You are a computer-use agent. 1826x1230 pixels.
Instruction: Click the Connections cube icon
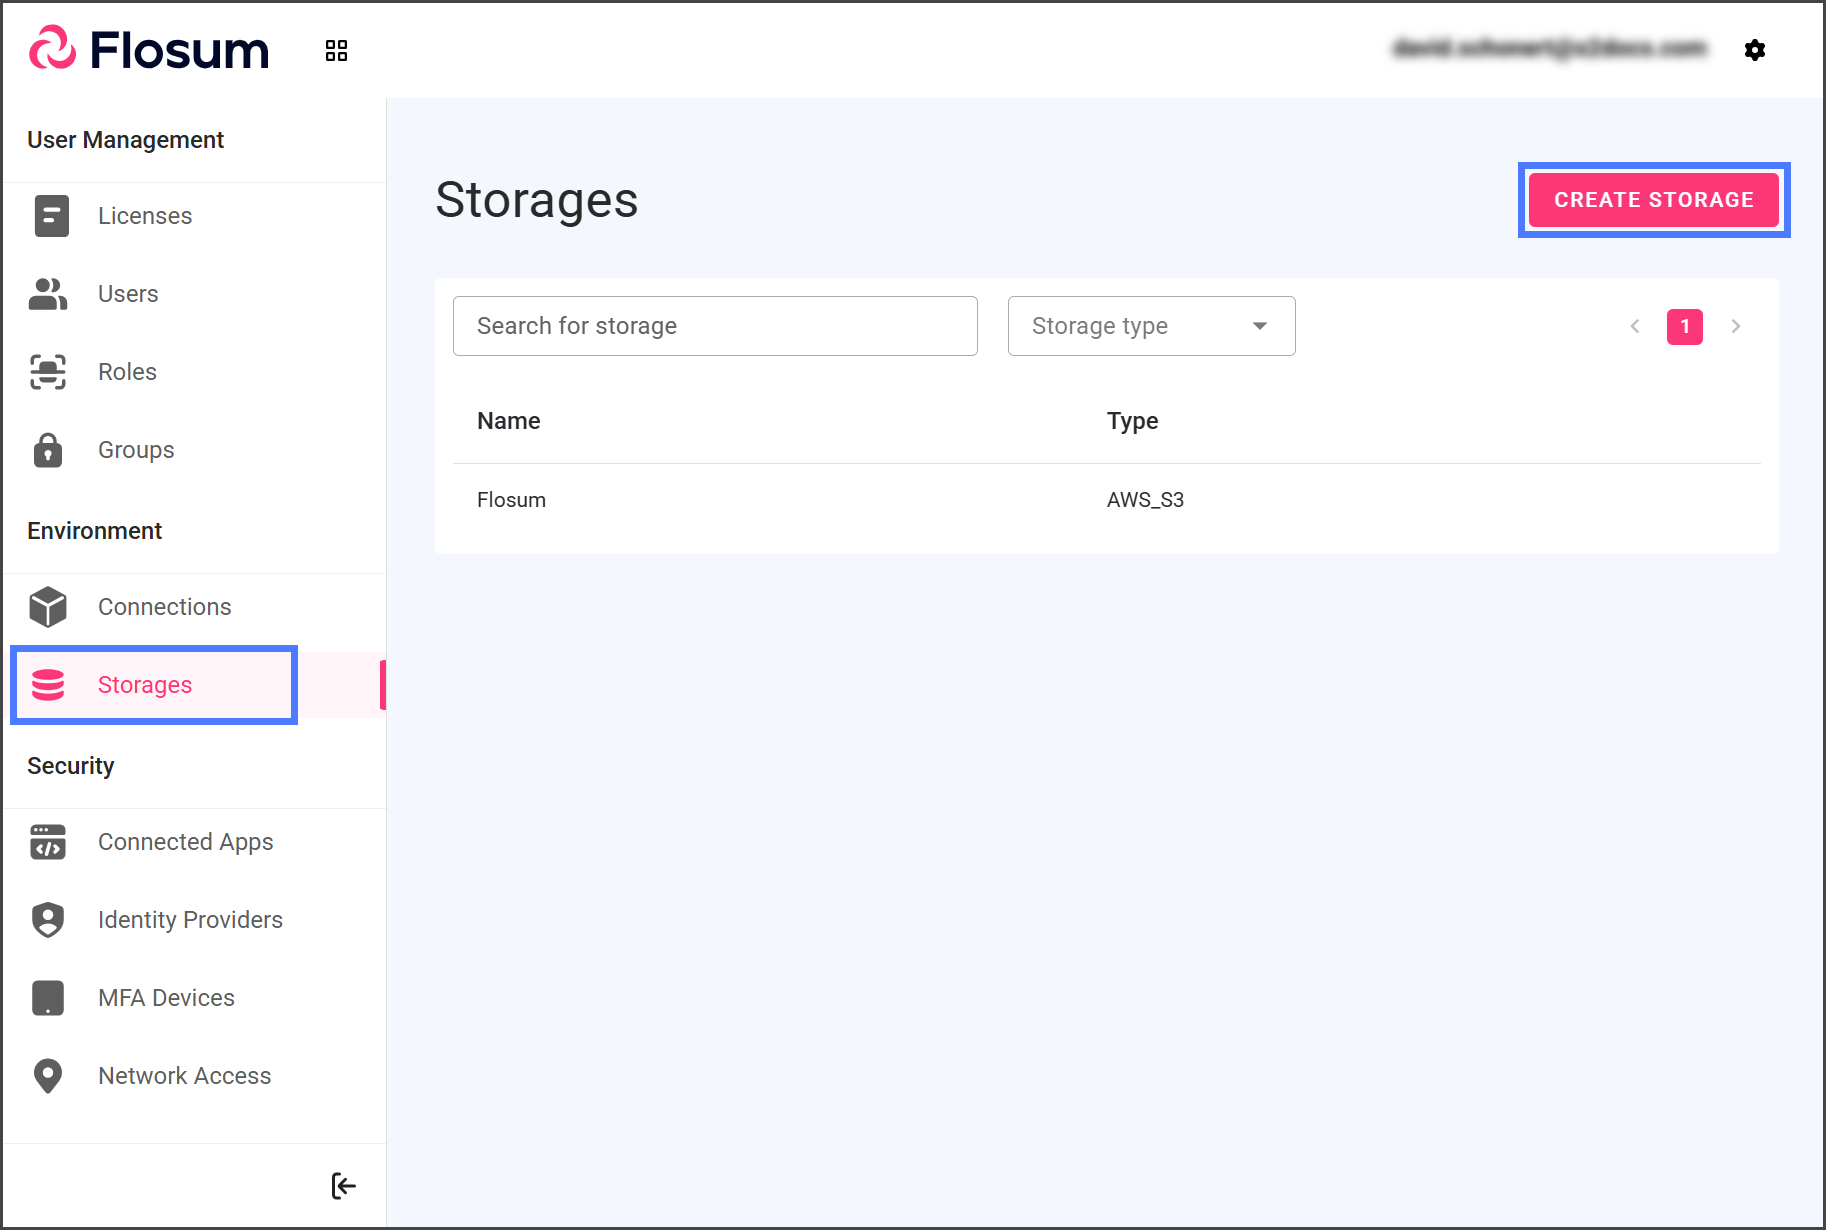point(48,607)
